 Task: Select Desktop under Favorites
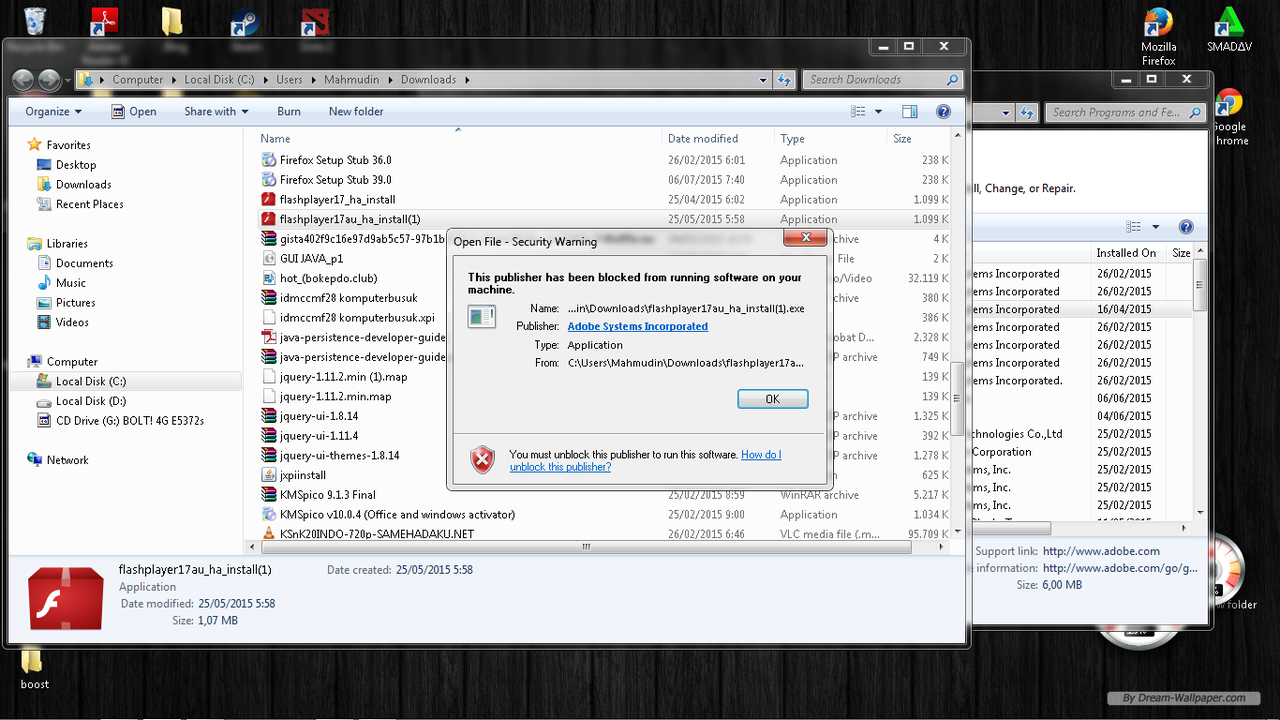pos(76,165)
